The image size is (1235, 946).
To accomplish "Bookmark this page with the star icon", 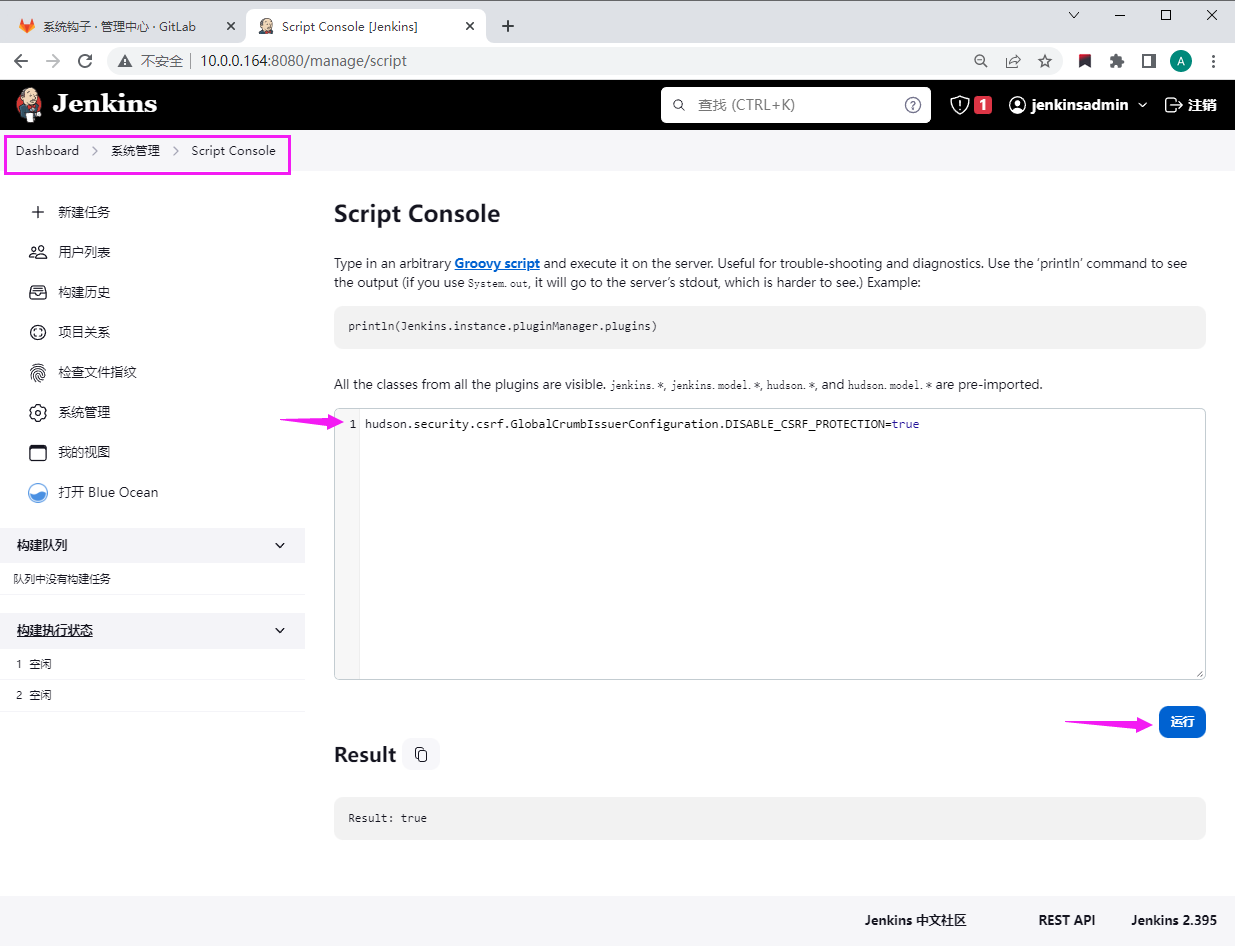I will coord(1045,61).
